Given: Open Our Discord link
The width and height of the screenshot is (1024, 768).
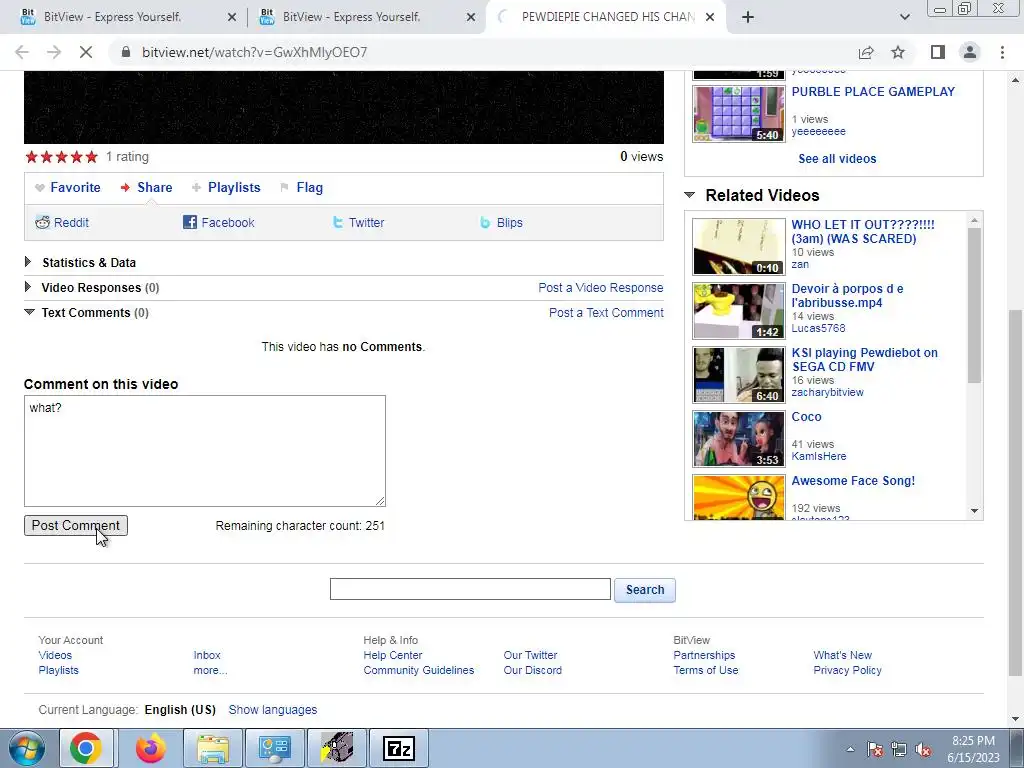Looking at the screenshot, I should (532, 670).
